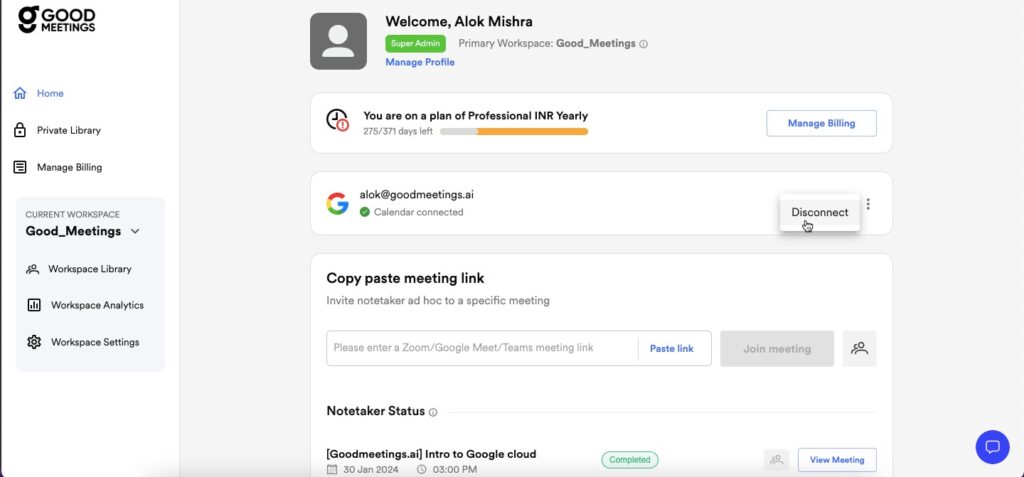Click the Notetaker Status info icon
This screenshot has width=1024, height=477.
[433, 412]
